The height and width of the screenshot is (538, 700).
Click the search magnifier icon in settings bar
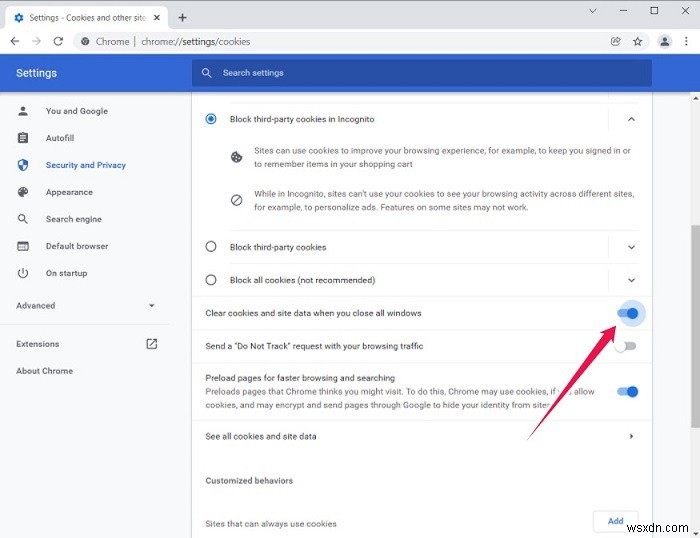pos(206,73)
